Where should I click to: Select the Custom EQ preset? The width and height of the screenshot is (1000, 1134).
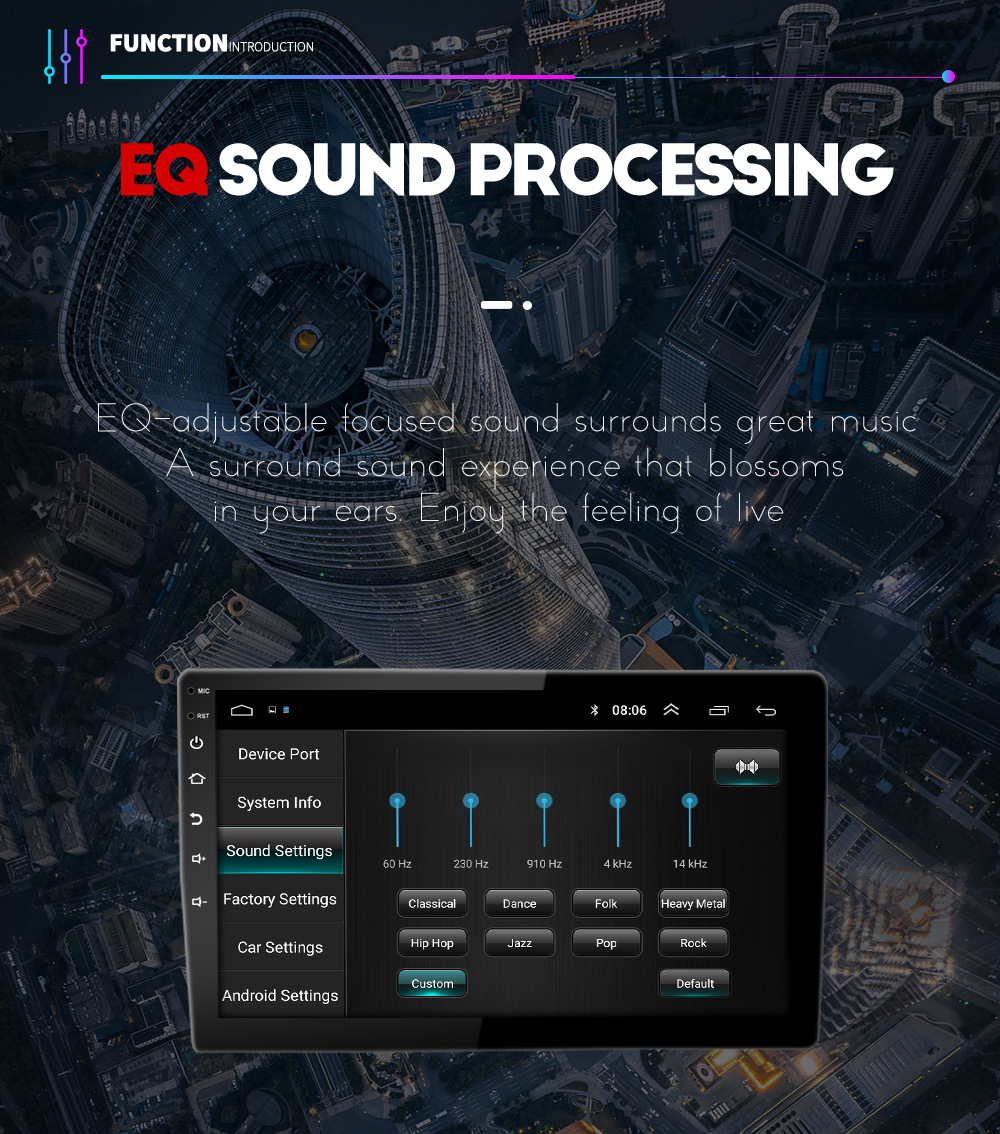(432, 984)
